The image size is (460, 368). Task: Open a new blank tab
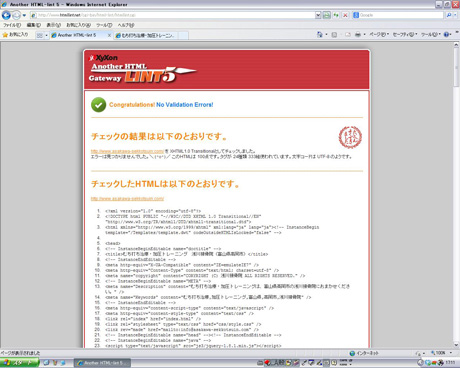[184, 35]
